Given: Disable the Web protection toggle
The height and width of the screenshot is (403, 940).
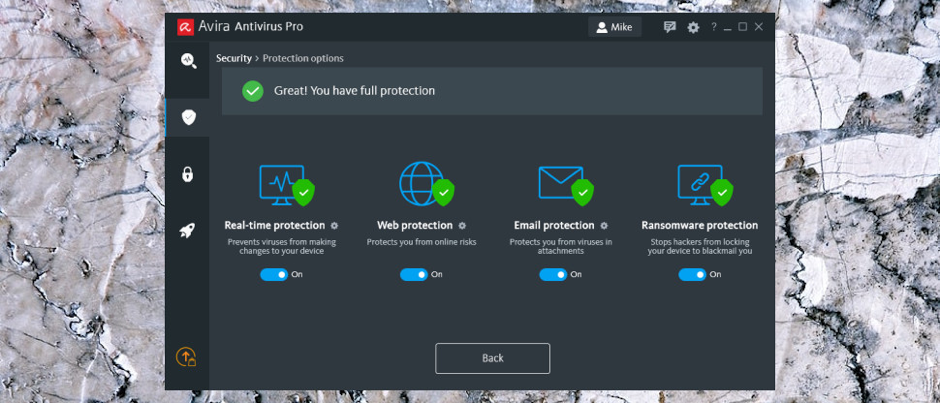Looking at the screenshot, I should tap(413, 274).
